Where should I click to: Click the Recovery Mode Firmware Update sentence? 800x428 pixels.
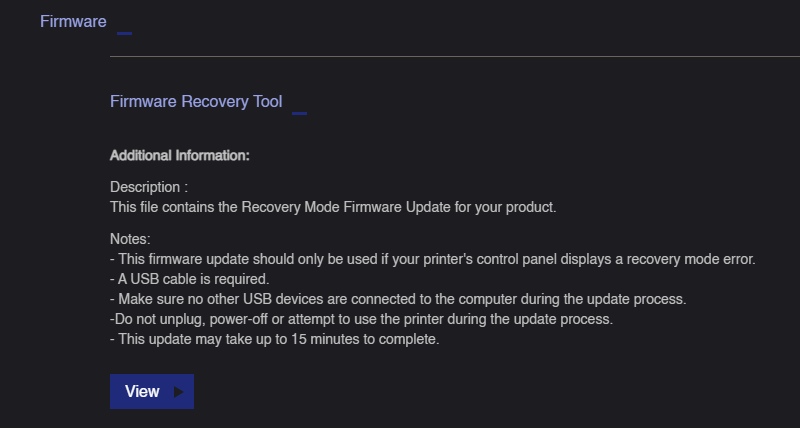[x=333, y=208]
